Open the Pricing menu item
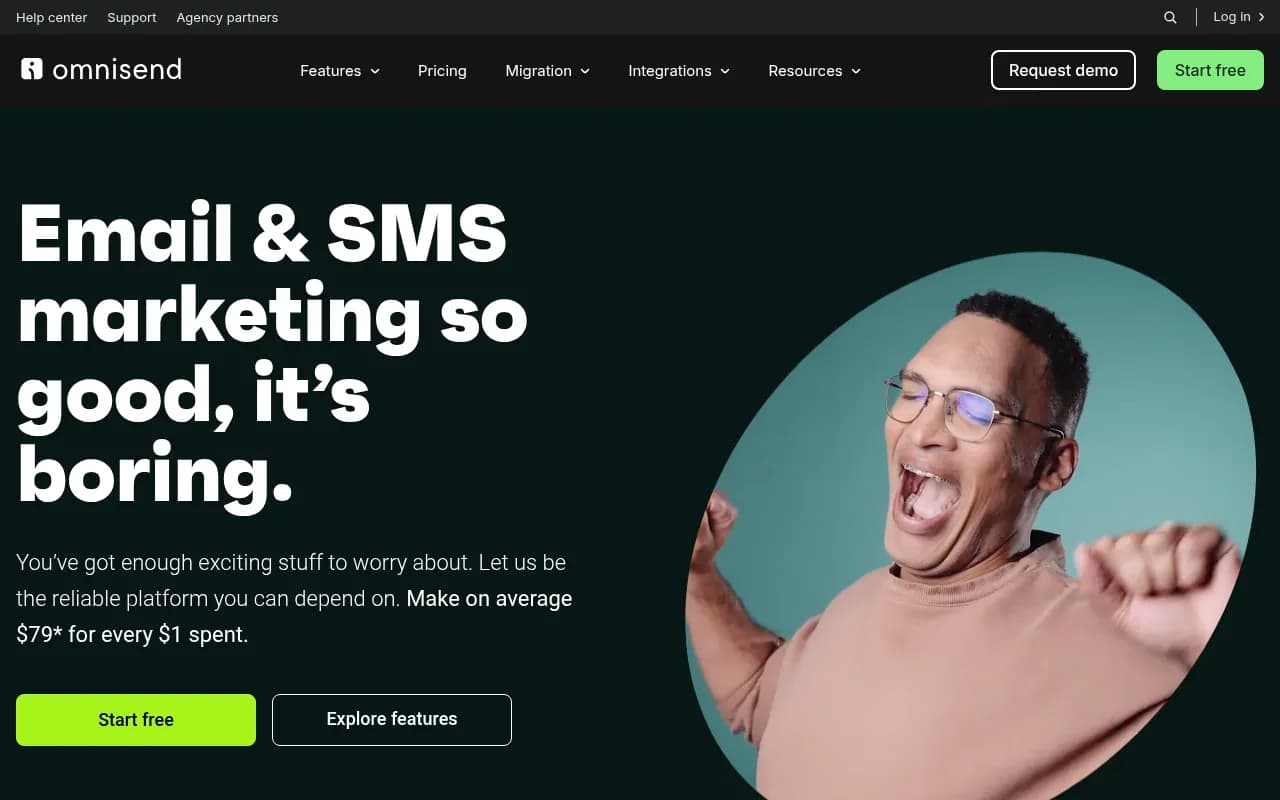1280x800 pixels. coord(442,71)
